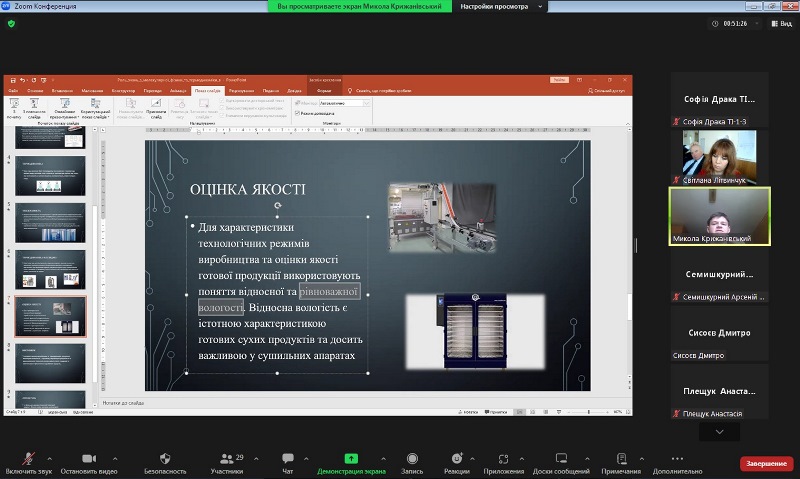Click the green encryption shield icon
800x479 pixels.
[12, 24]
